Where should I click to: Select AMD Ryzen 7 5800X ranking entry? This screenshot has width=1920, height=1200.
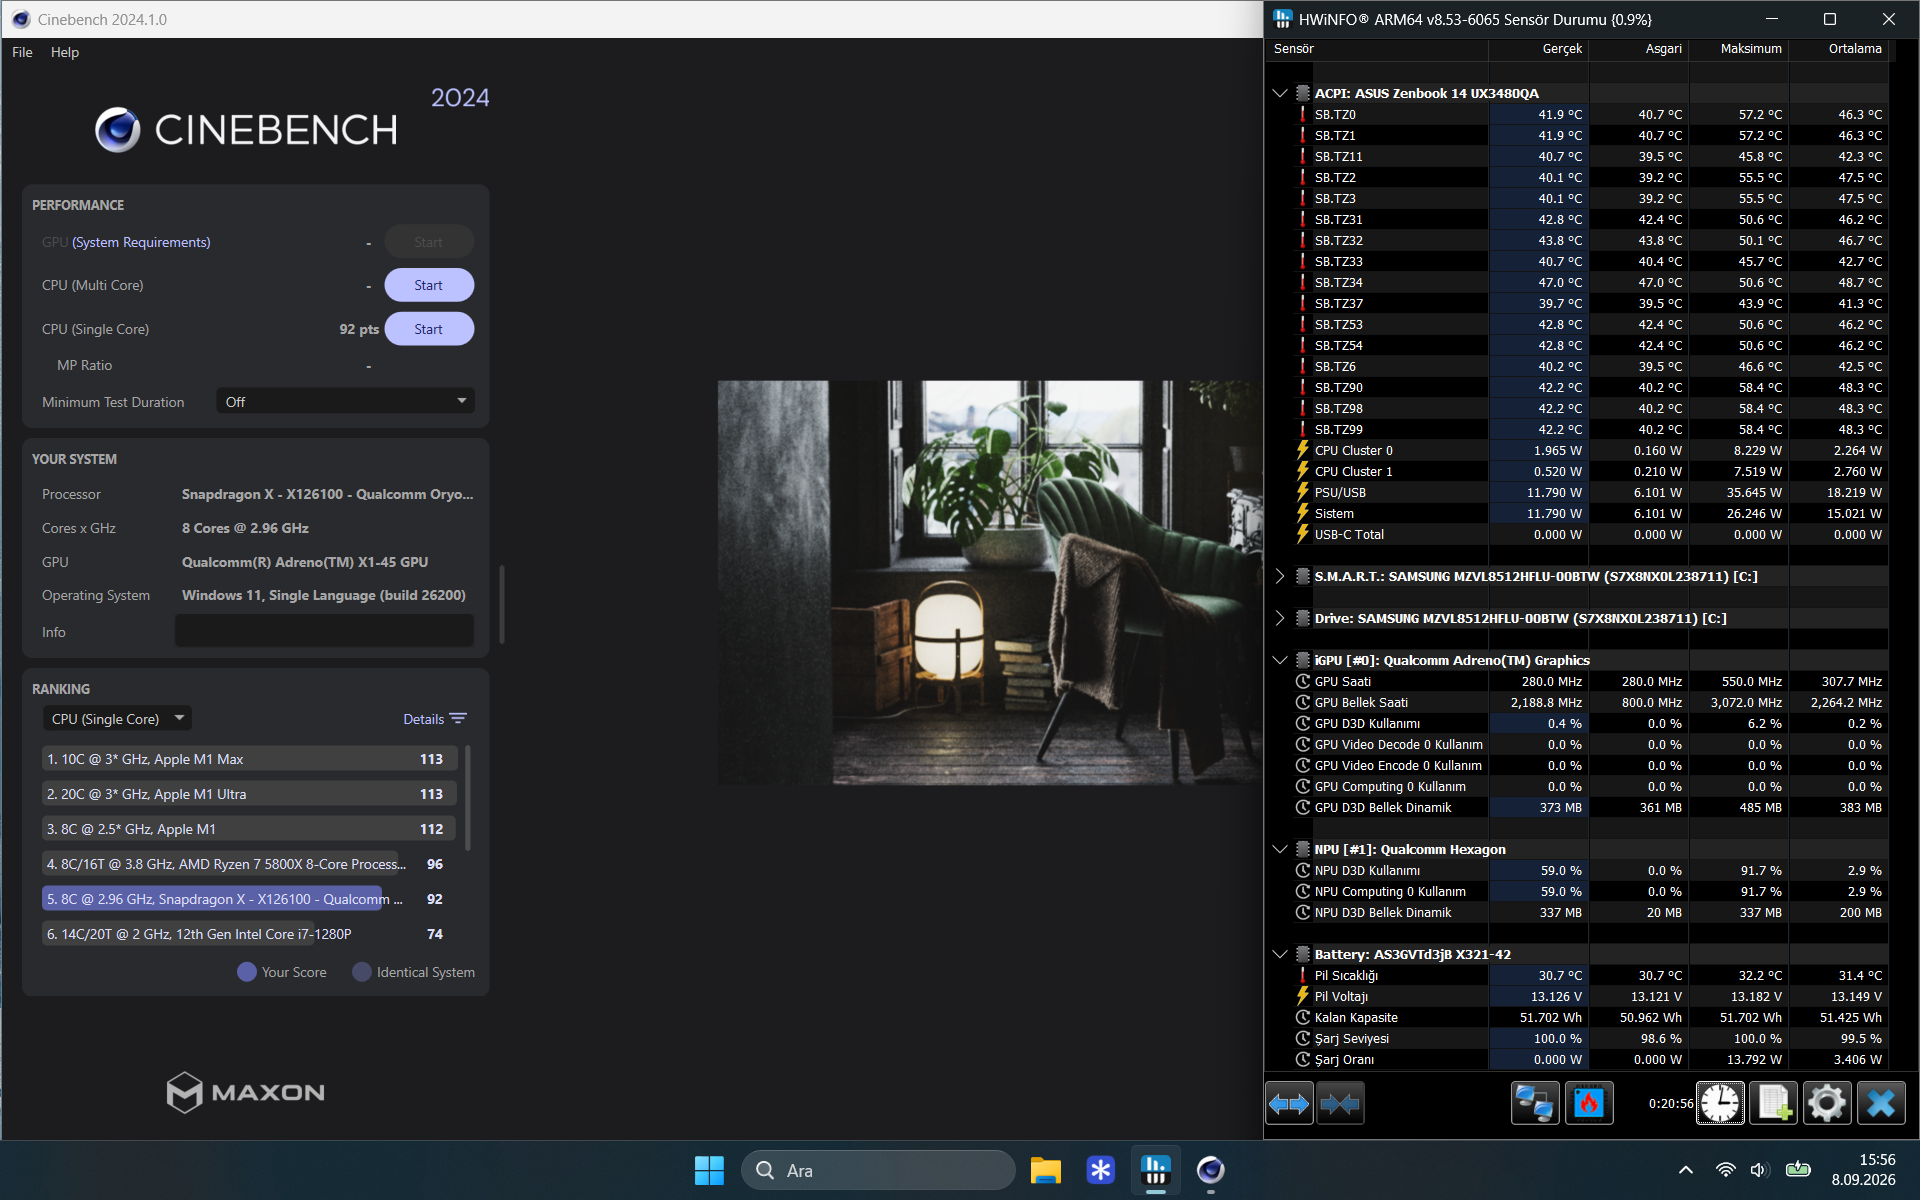click(x=250, y=864)
